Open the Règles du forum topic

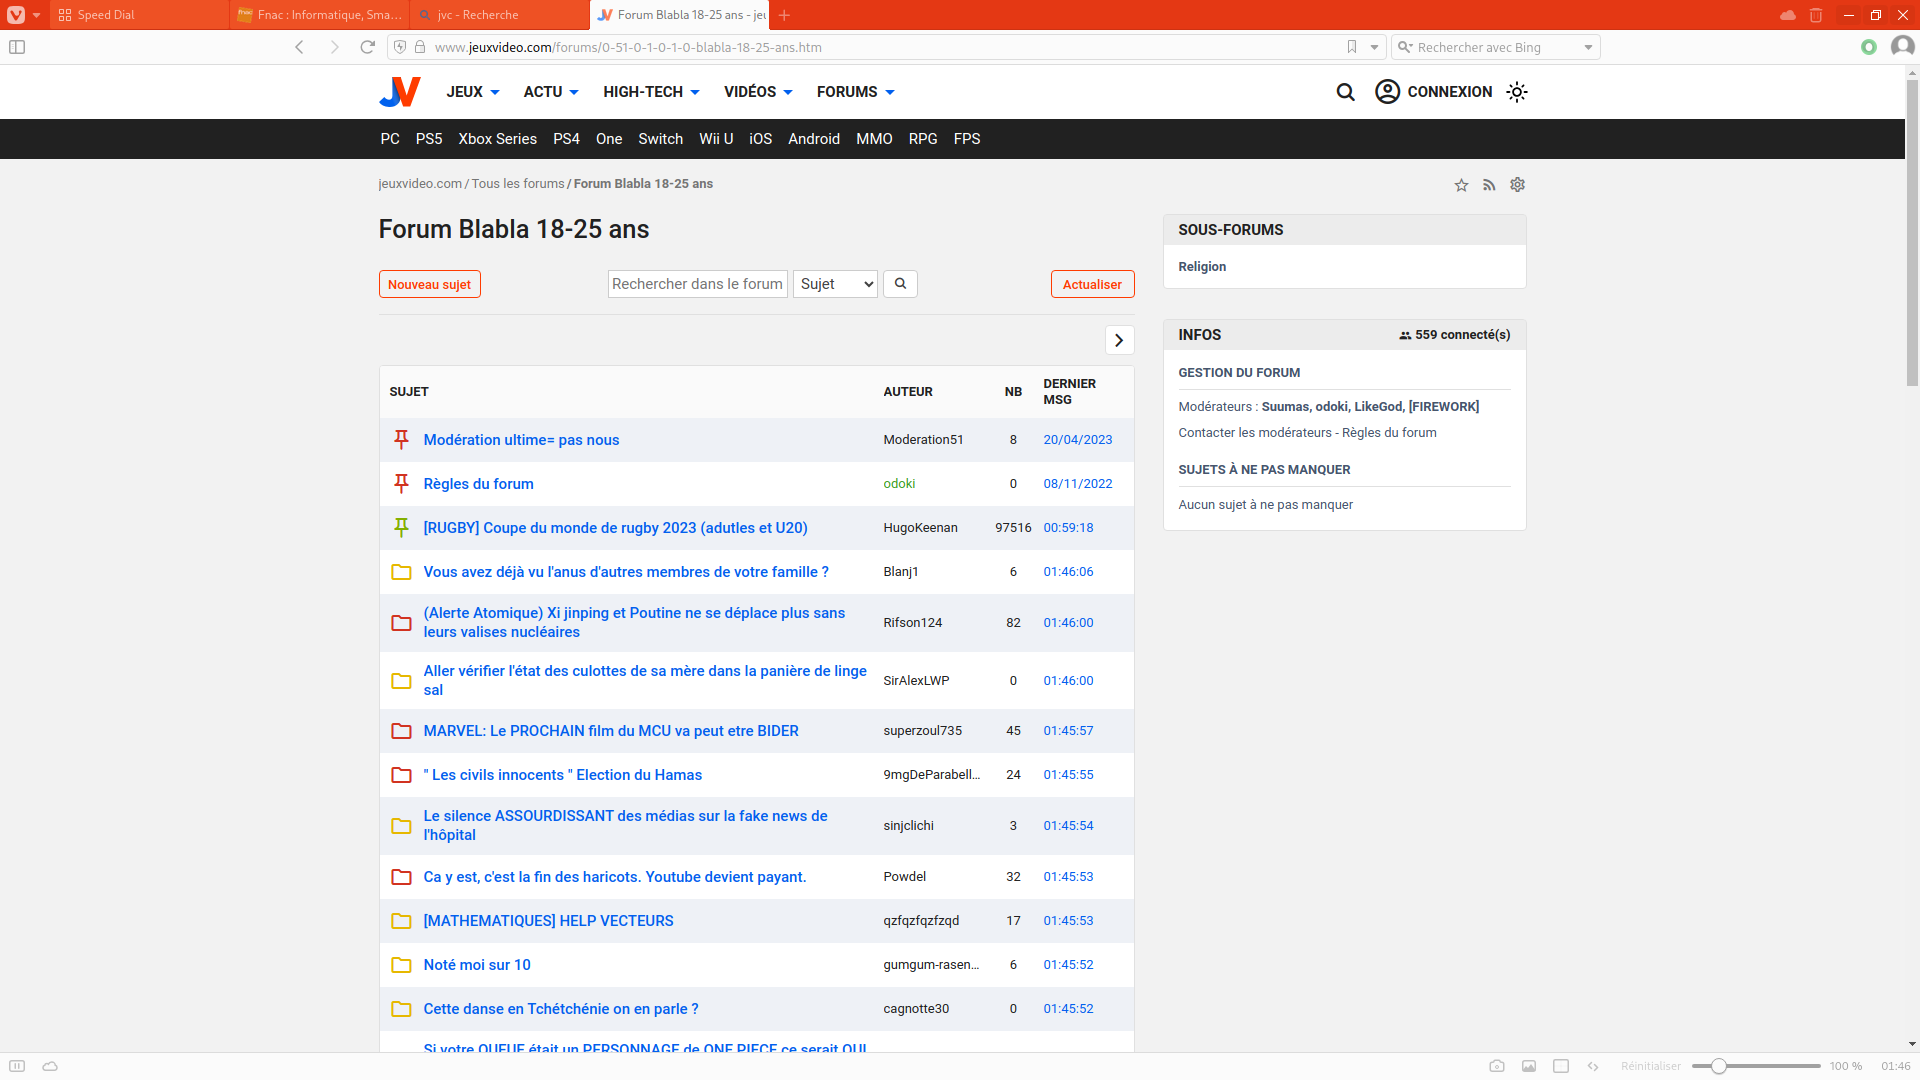pos(478,484)
